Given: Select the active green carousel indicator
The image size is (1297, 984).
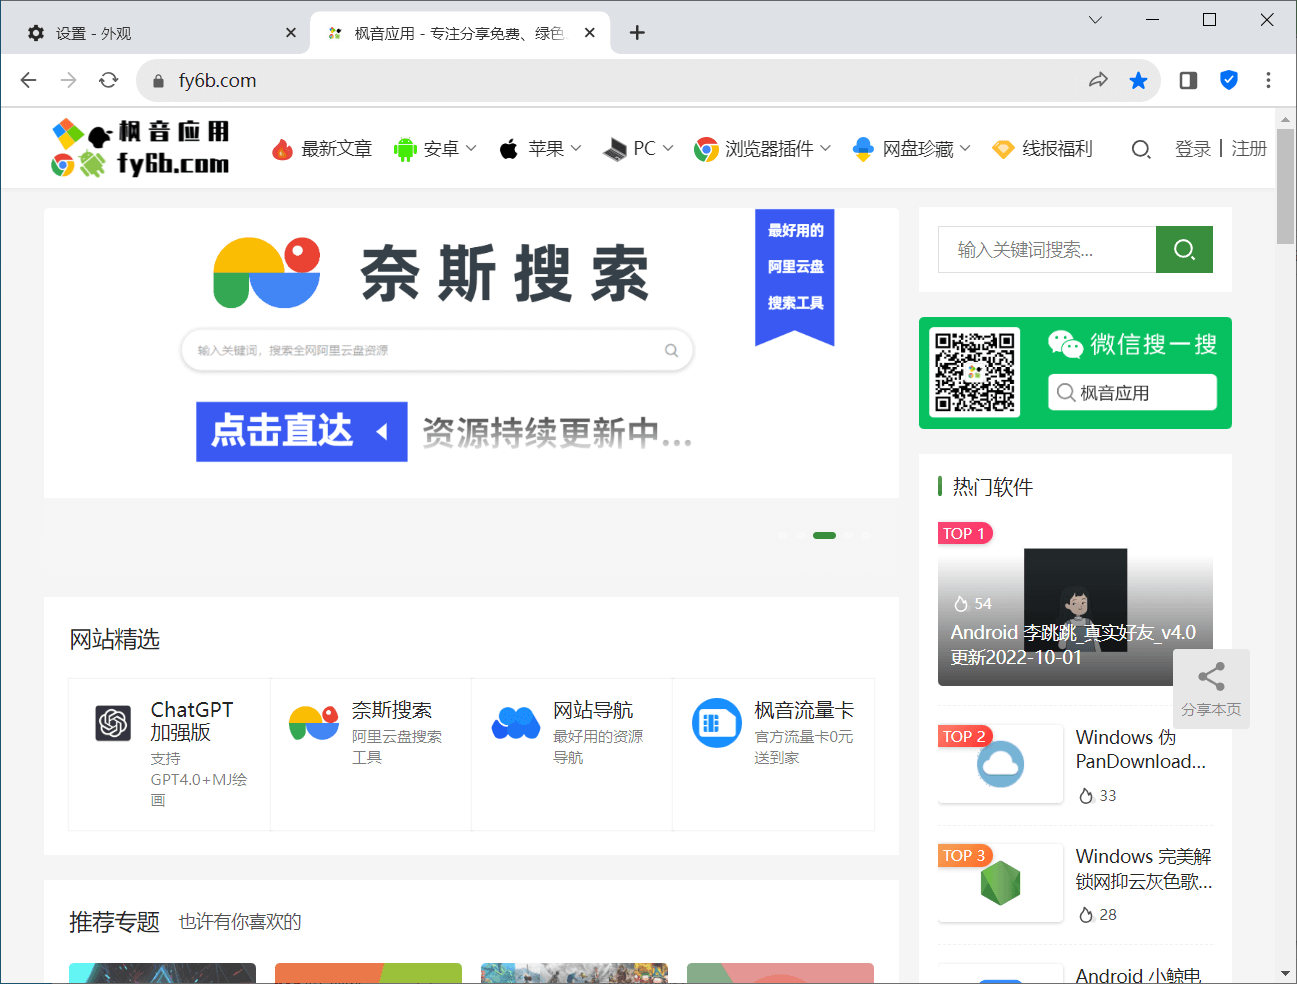Looking at the screenshot, I should pyautogui.click(x=824, y=535).
